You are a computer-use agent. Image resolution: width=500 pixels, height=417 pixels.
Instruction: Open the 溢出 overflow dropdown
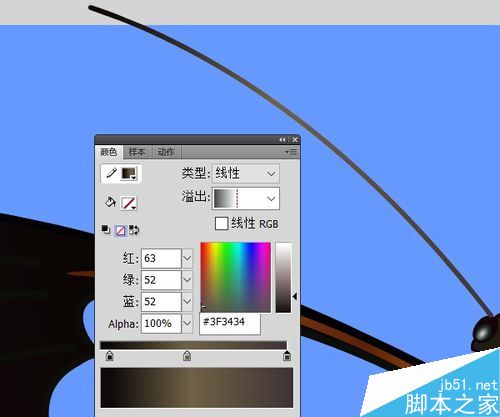click(x=246, y=199)
